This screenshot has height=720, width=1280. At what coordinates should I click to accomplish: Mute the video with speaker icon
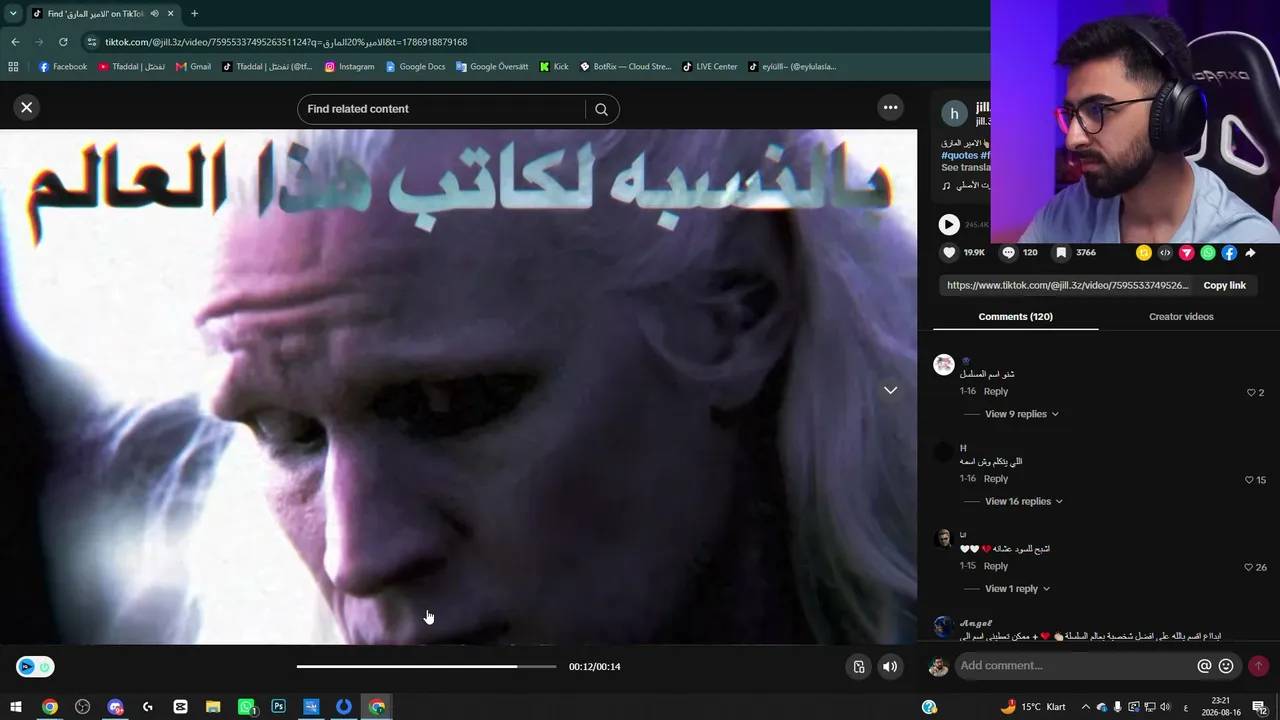[x=890, y=667]
